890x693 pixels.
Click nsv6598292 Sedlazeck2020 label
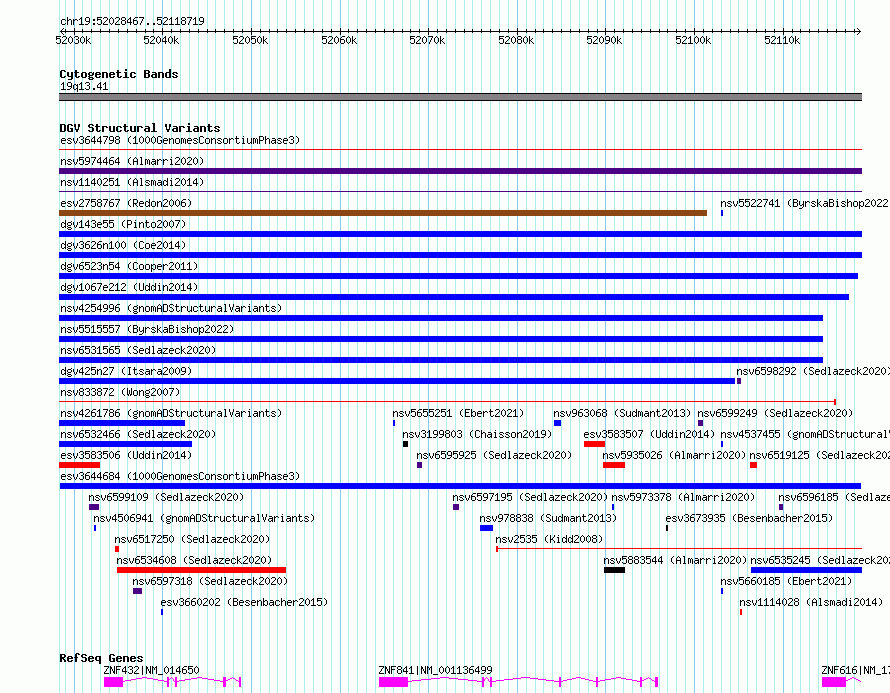click(813, 371)
